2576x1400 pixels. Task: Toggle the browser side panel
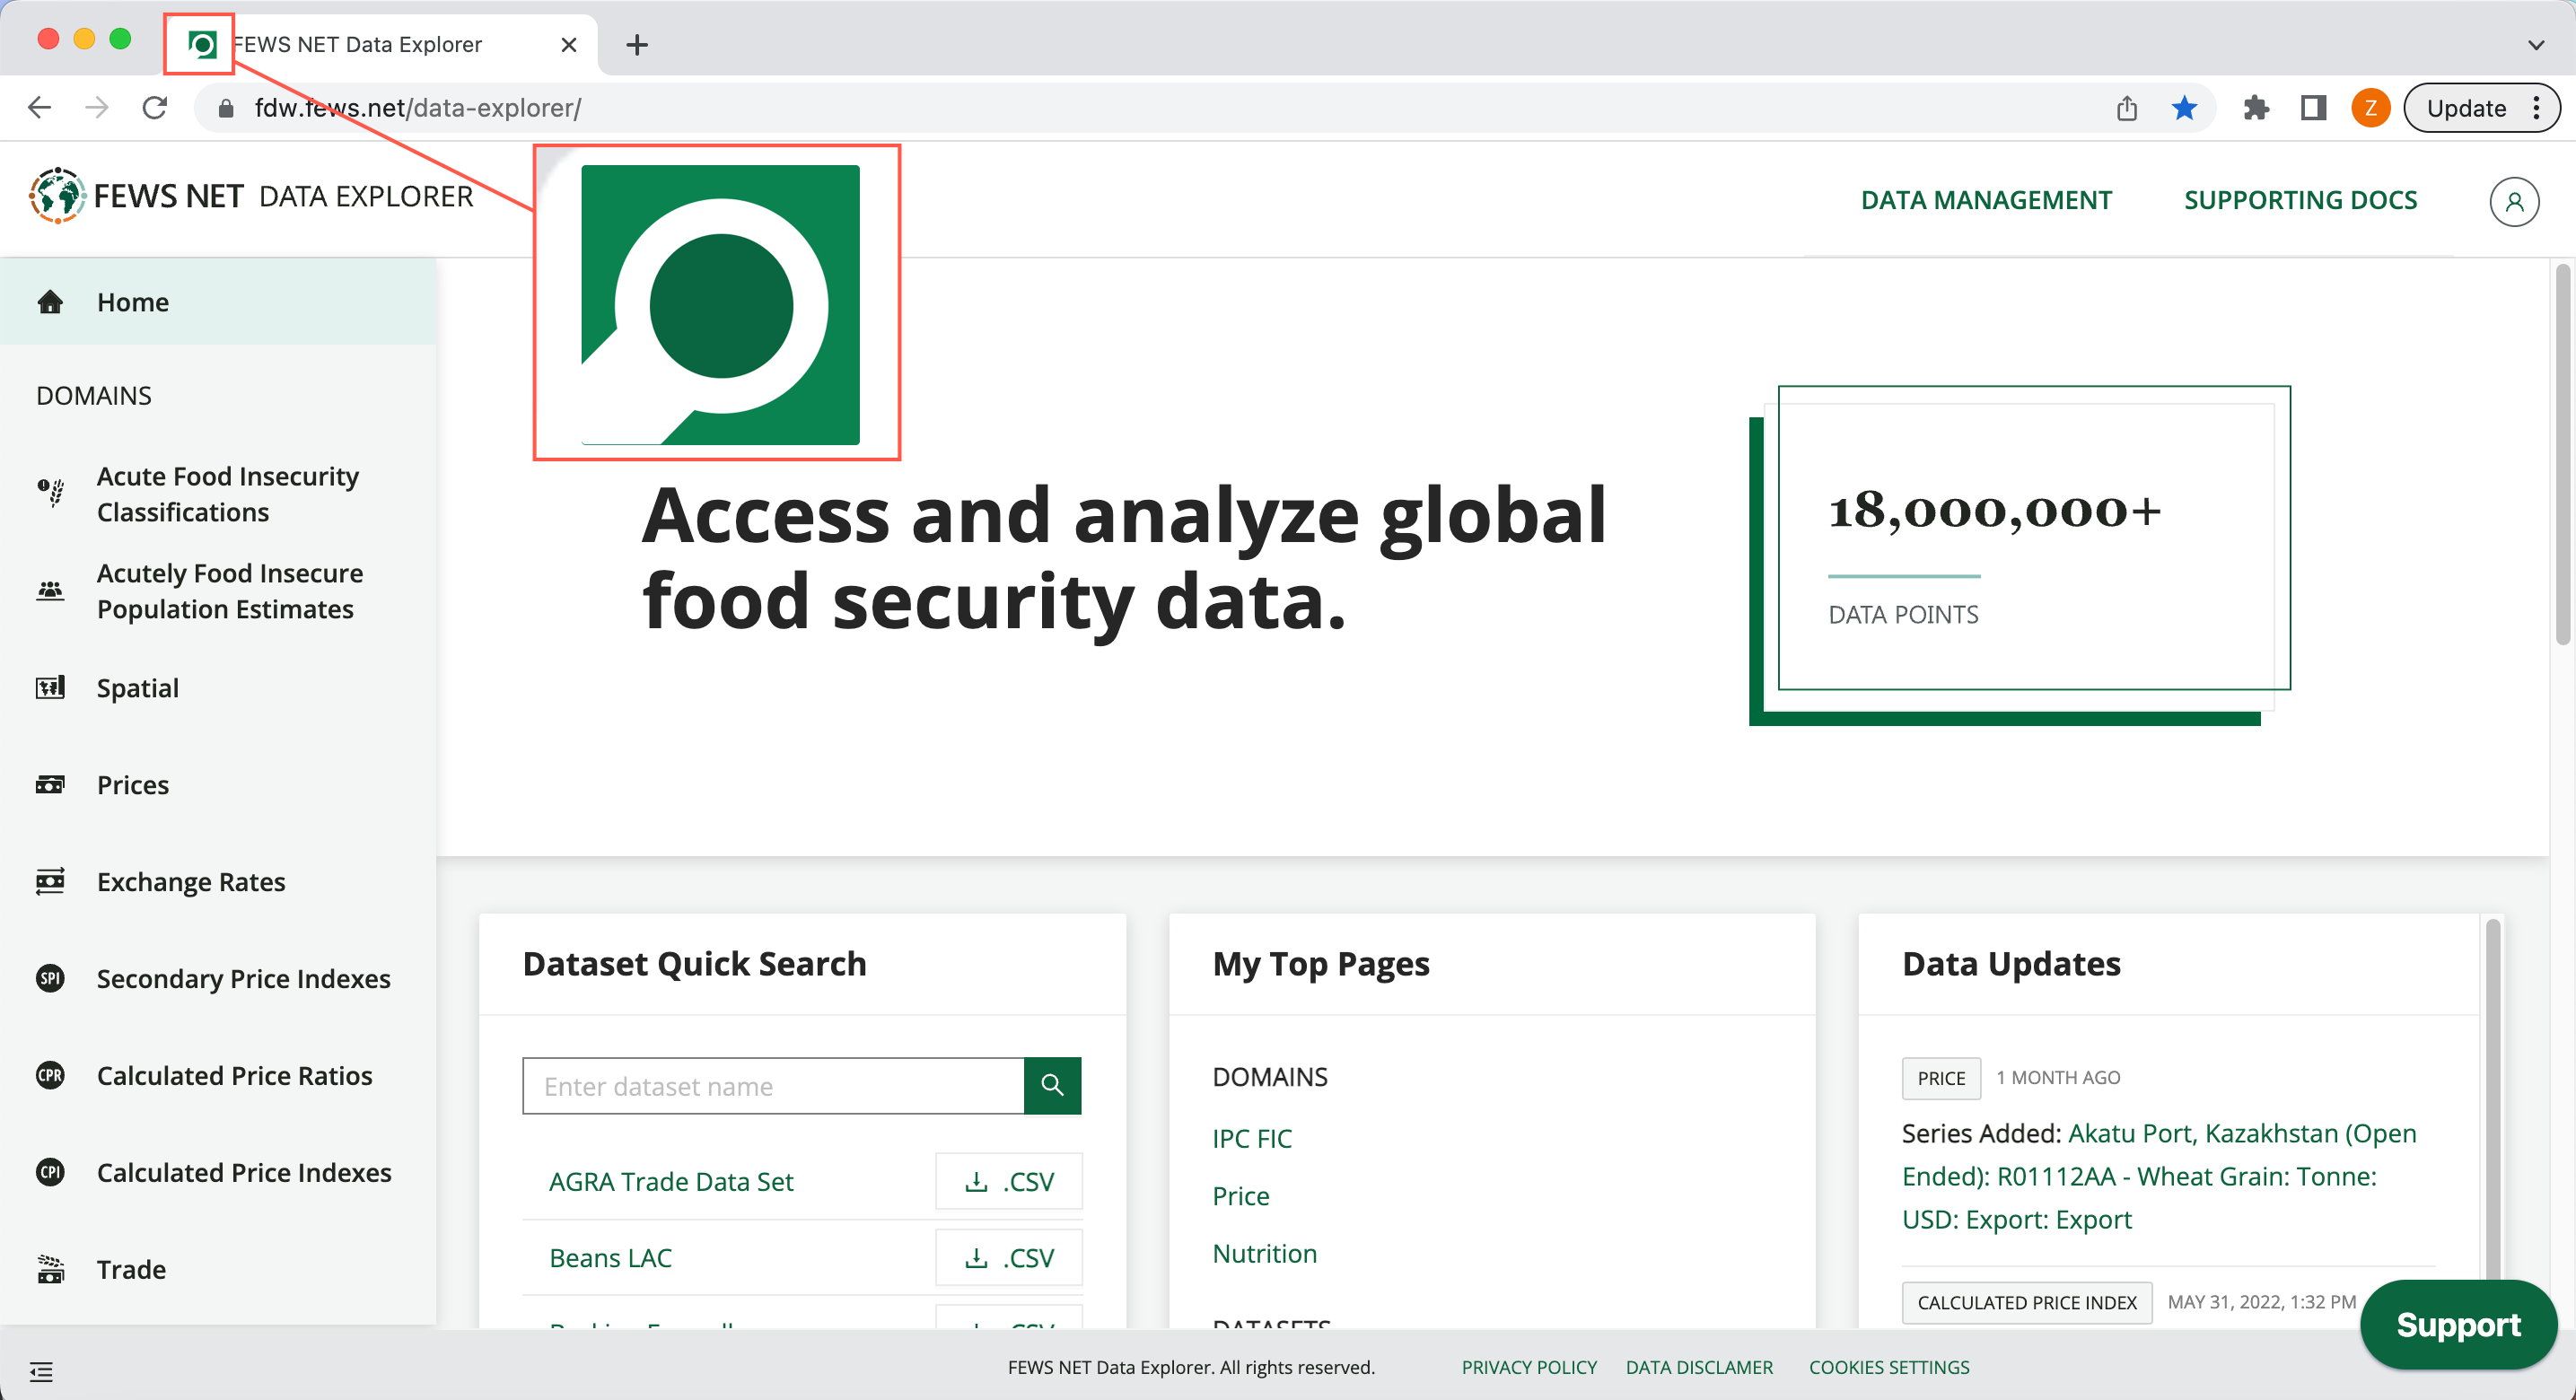[x=2313, y=108]
